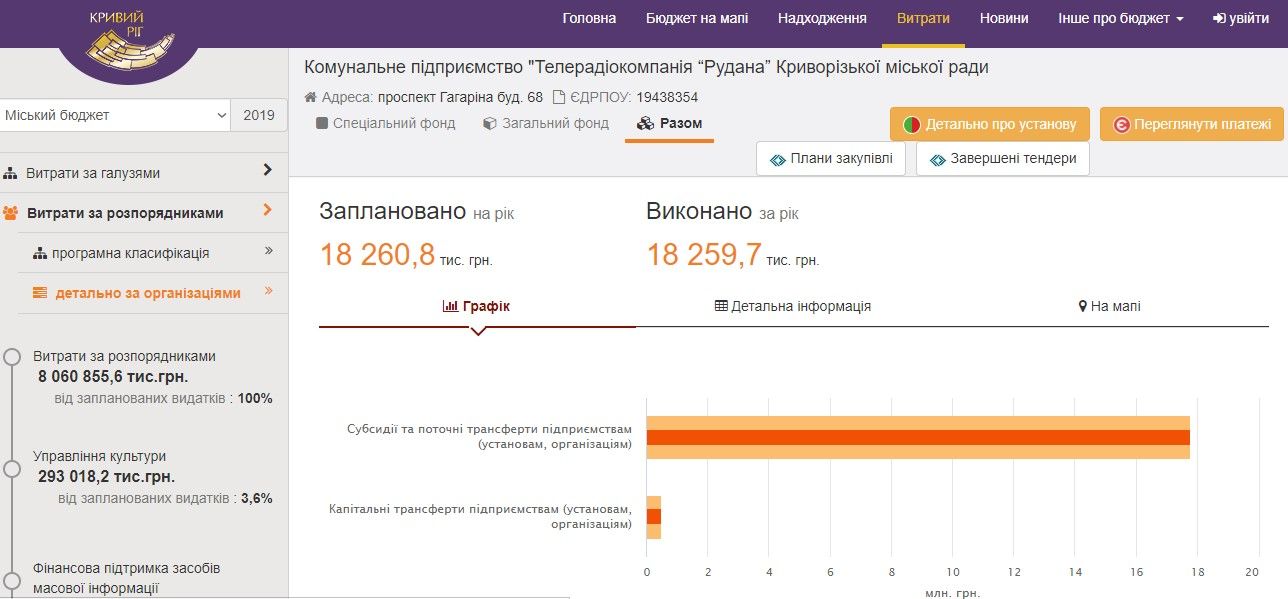The width and height of the screenshot is (1288, 599).
Task: Click the people icon beside Витрати за розпорядниками
Action: [10, 212]
